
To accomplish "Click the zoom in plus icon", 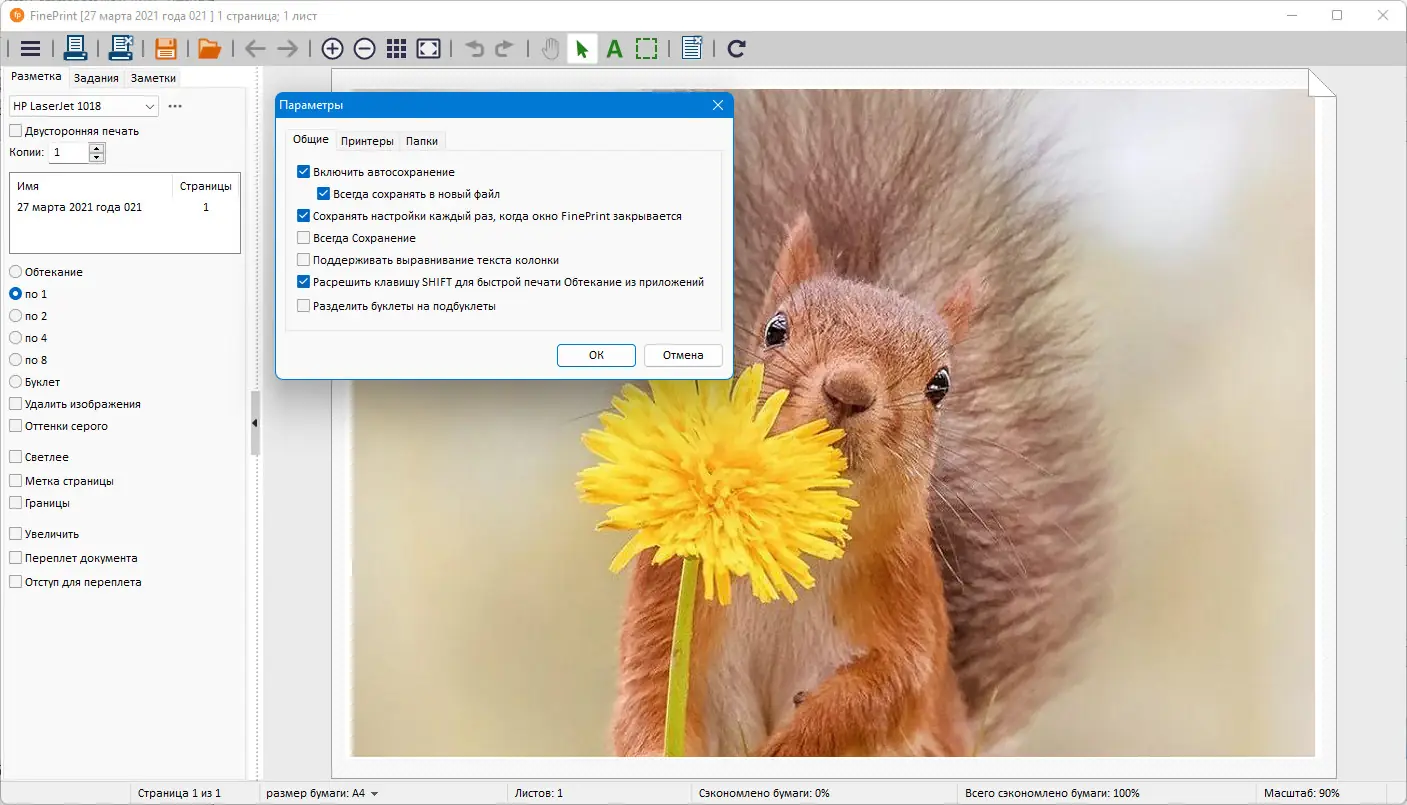I will click(x=332, y=48).
